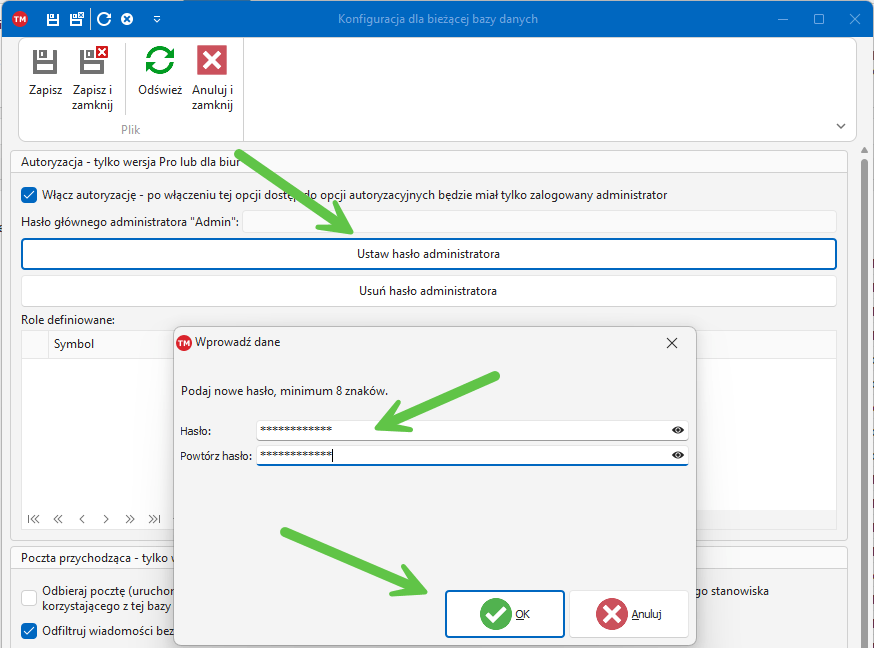Uncheck Odfiltruj wiadomości checkbox

29,631
